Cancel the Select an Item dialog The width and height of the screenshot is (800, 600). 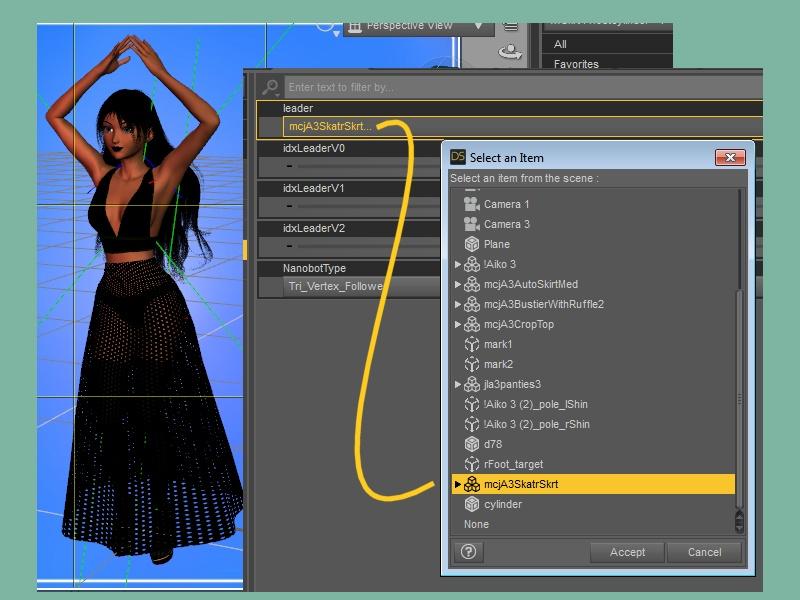click(x=704, y=552)
